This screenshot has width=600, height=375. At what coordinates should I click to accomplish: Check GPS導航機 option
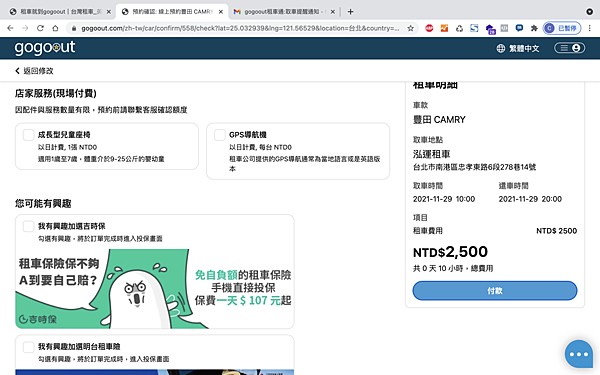coord(220,135)
